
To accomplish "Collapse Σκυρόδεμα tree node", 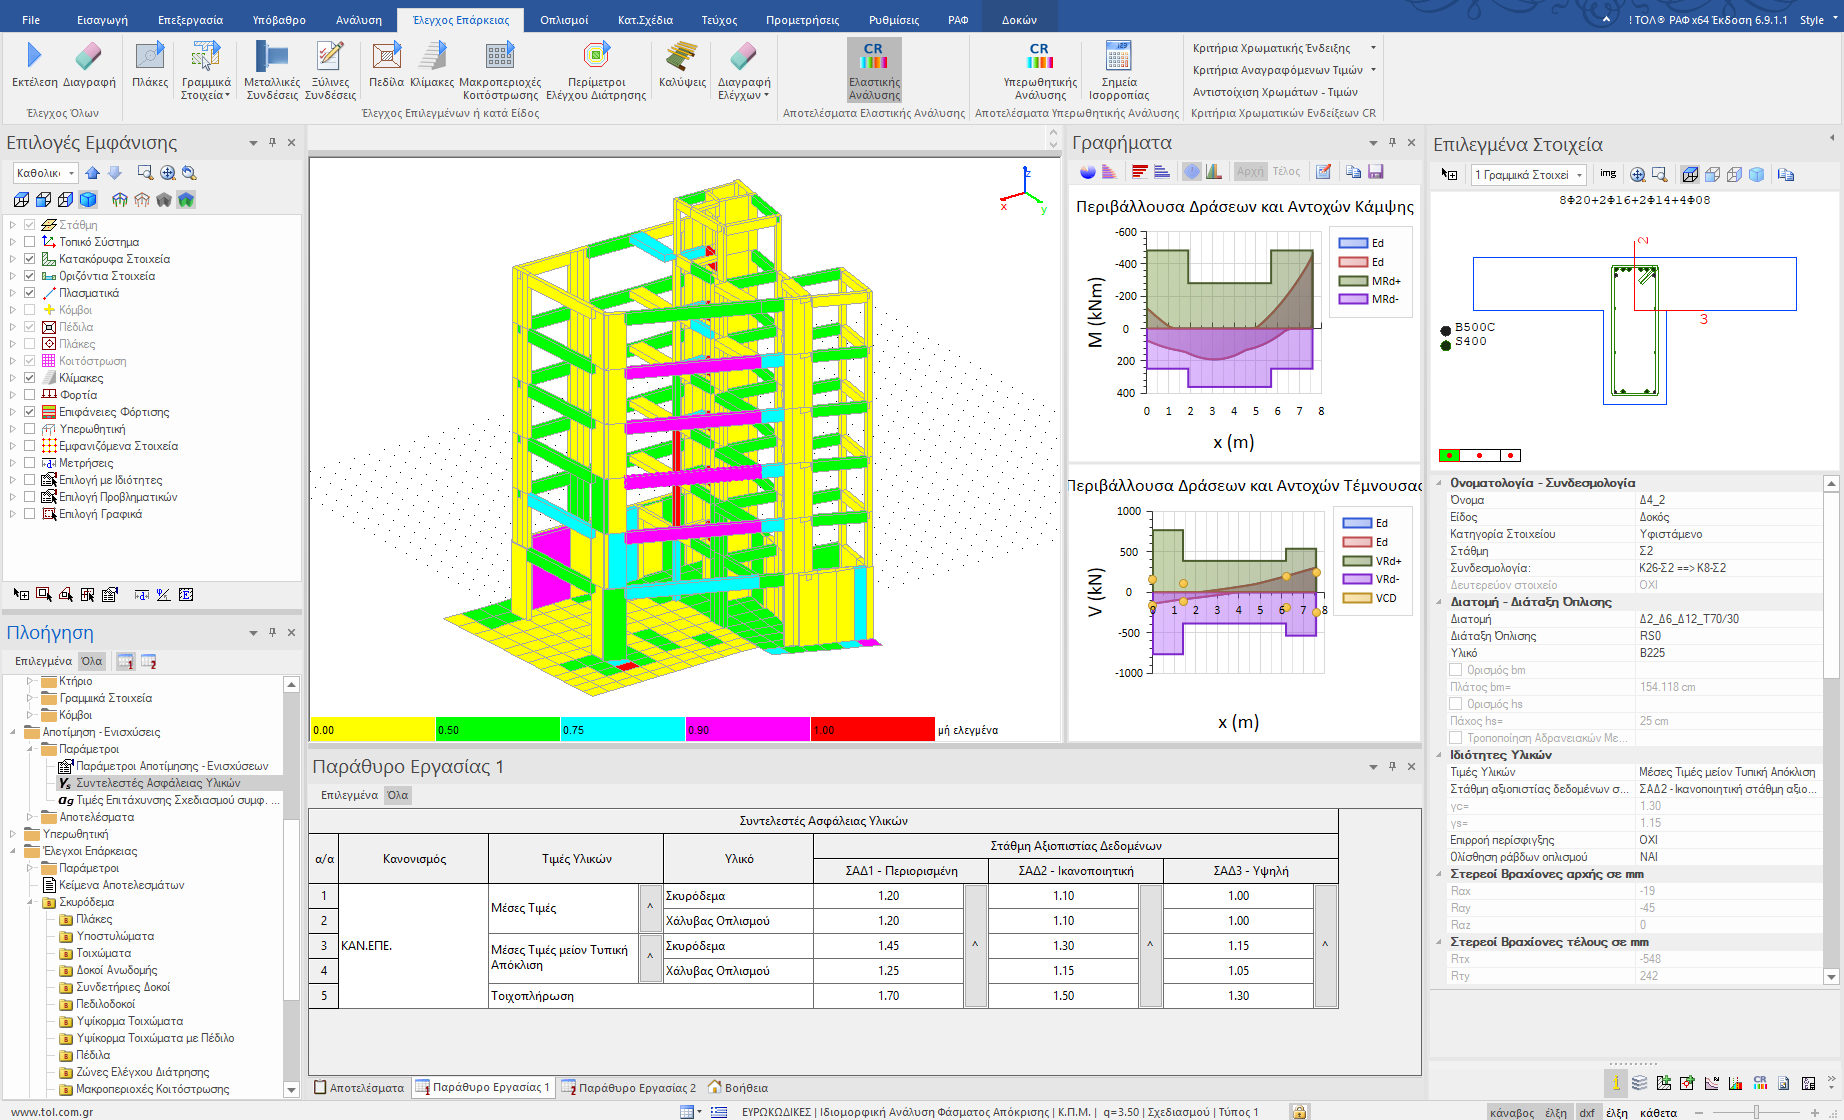I will click(x=30, y=902).
